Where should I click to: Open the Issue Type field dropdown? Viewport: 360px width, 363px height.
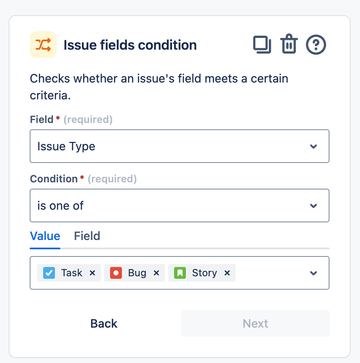[x=180, y=146]
